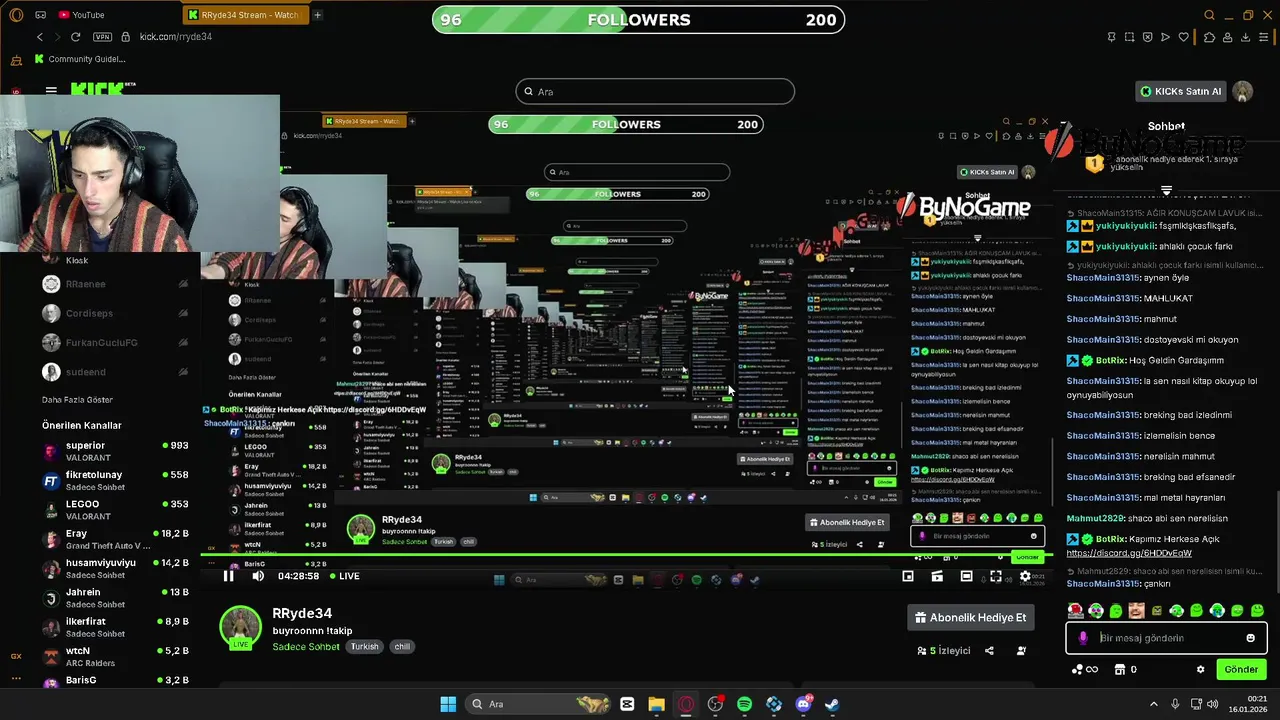The height and width of the screenshot is (720, 1280).
Task: Open the user profile avatar menu
Action: 1243,91
